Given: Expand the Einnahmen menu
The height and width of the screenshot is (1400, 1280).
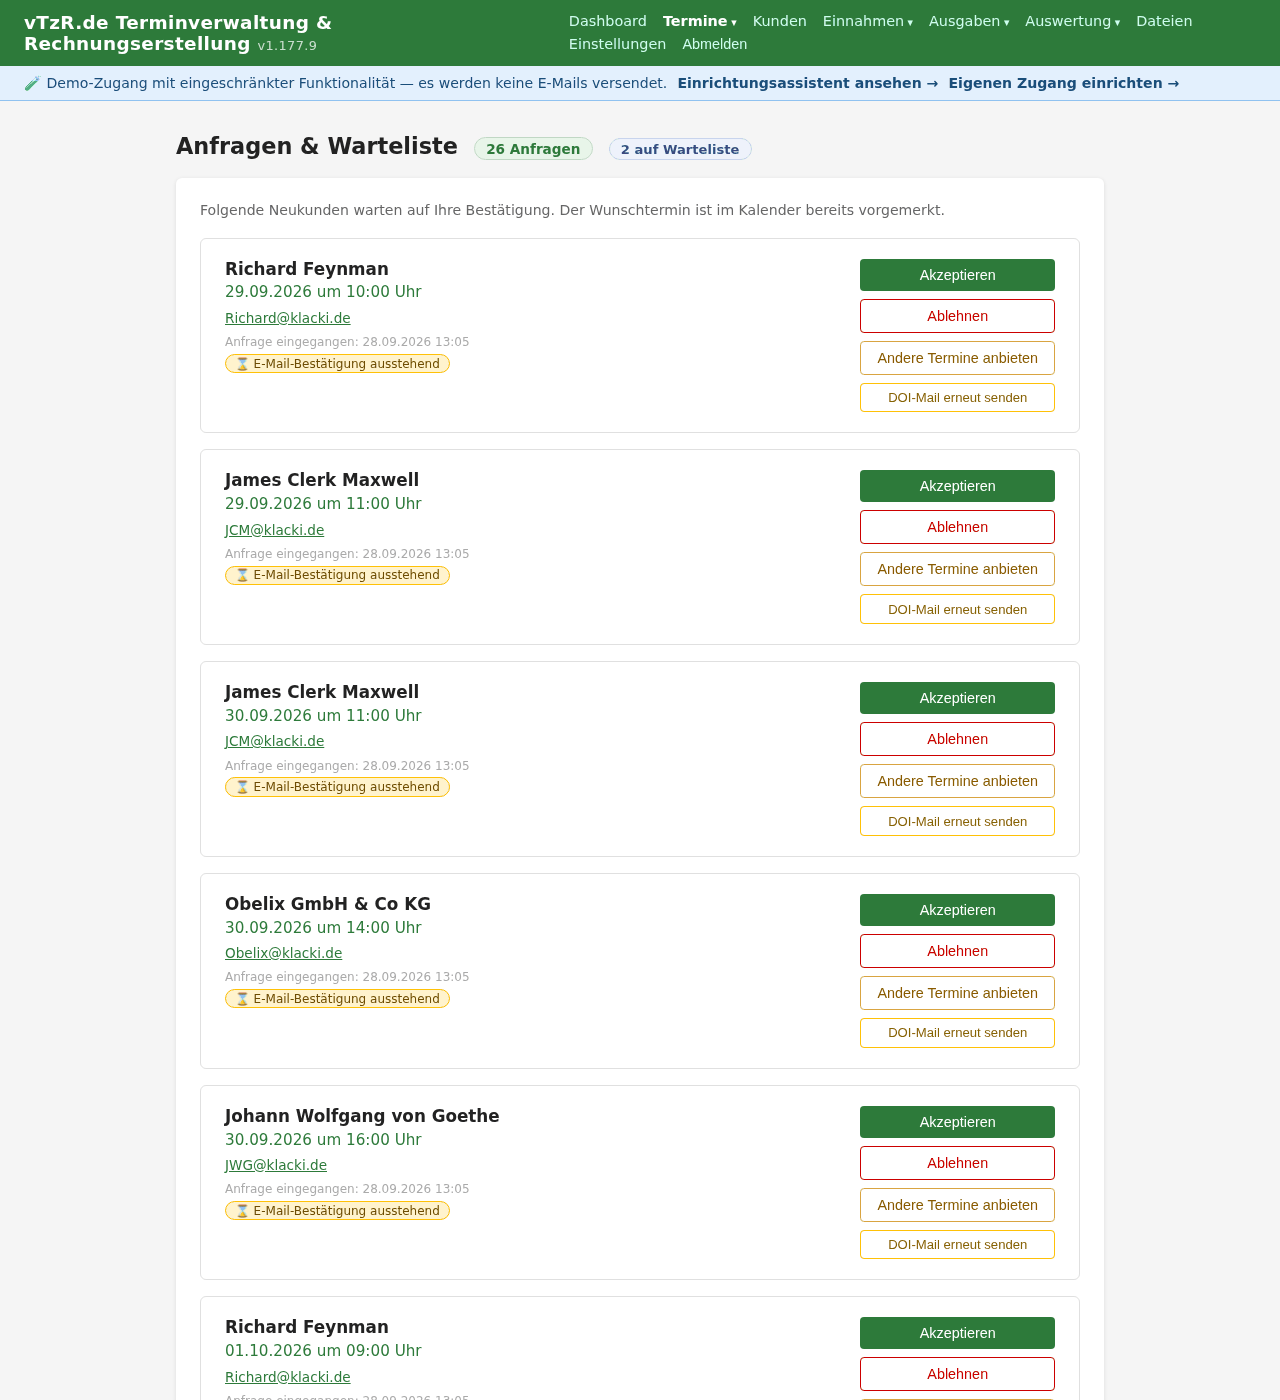Looking at the screenshot, I should tap(867, 21).
